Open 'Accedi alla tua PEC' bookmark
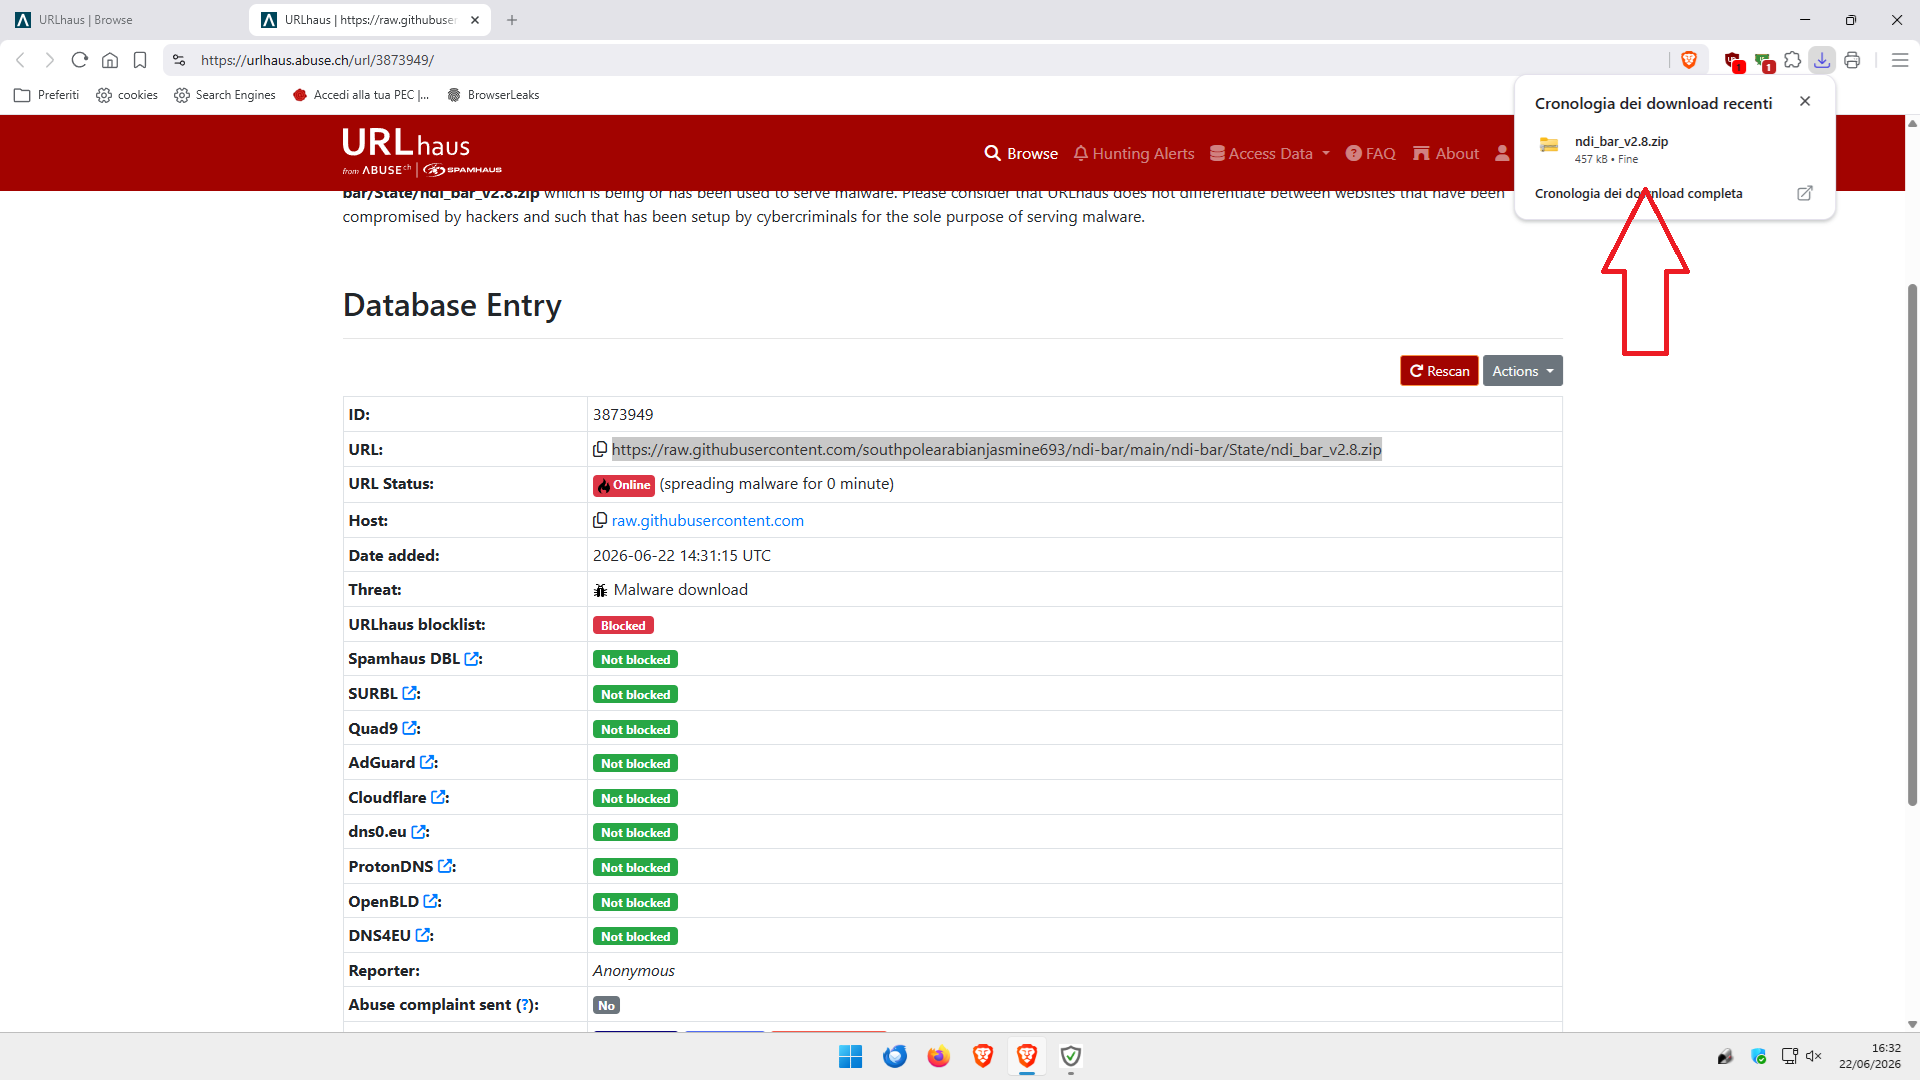This screenshot has width=1920, height=1080. tap(361, 95)
